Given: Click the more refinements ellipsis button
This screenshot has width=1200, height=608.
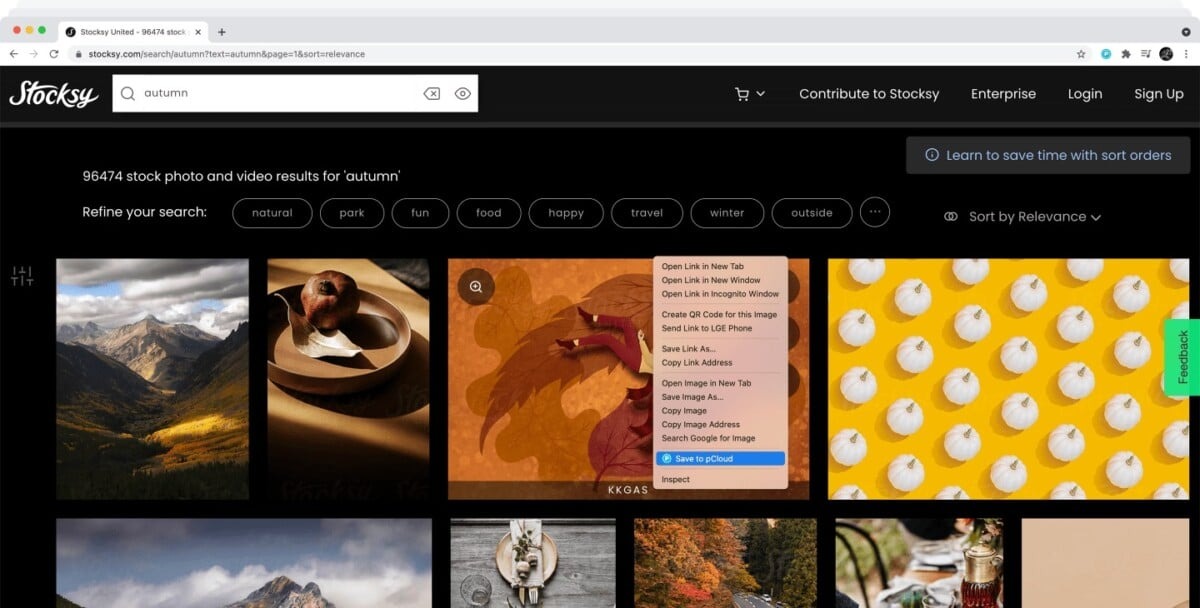Looking at the screenshot, I should 875,212.
